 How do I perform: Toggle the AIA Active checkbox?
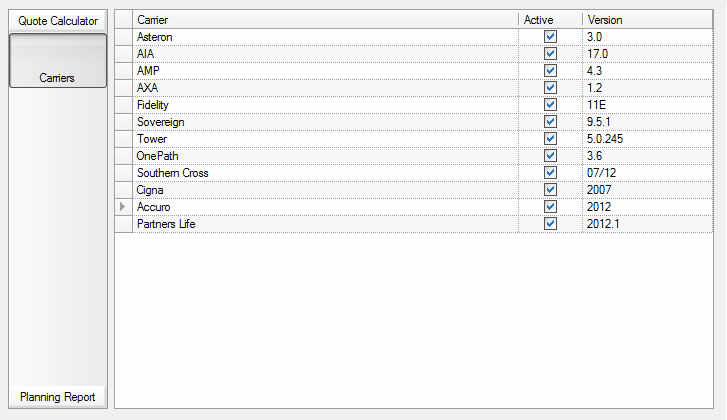point(550,54)
